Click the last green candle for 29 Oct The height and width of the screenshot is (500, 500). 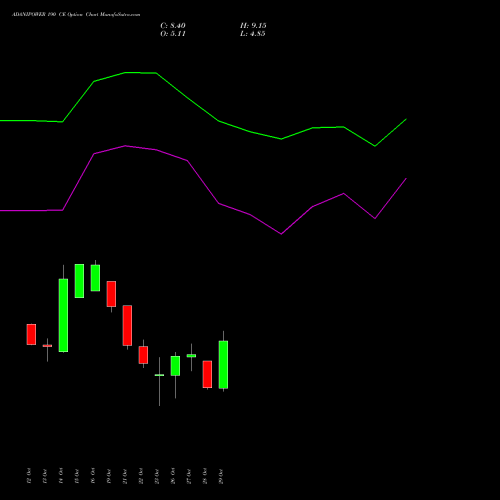(223, 365)
